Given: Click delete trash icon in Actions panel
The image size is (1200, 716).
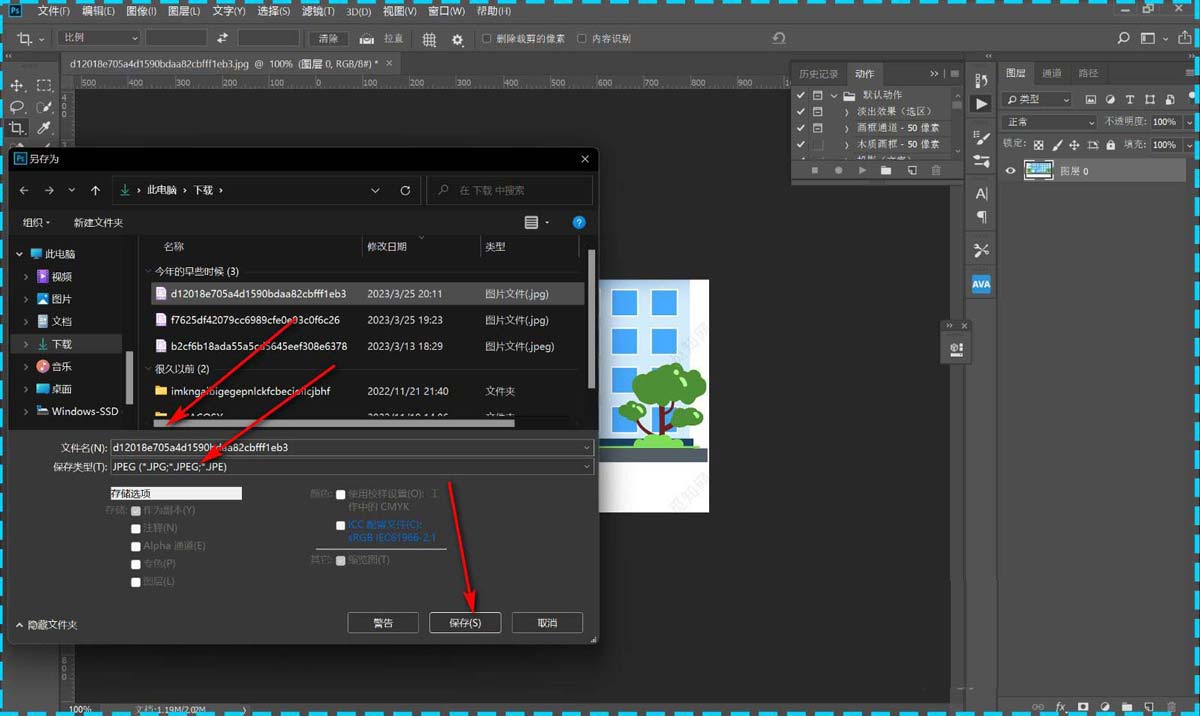Looking at the screenshot, I should point(936,171).
